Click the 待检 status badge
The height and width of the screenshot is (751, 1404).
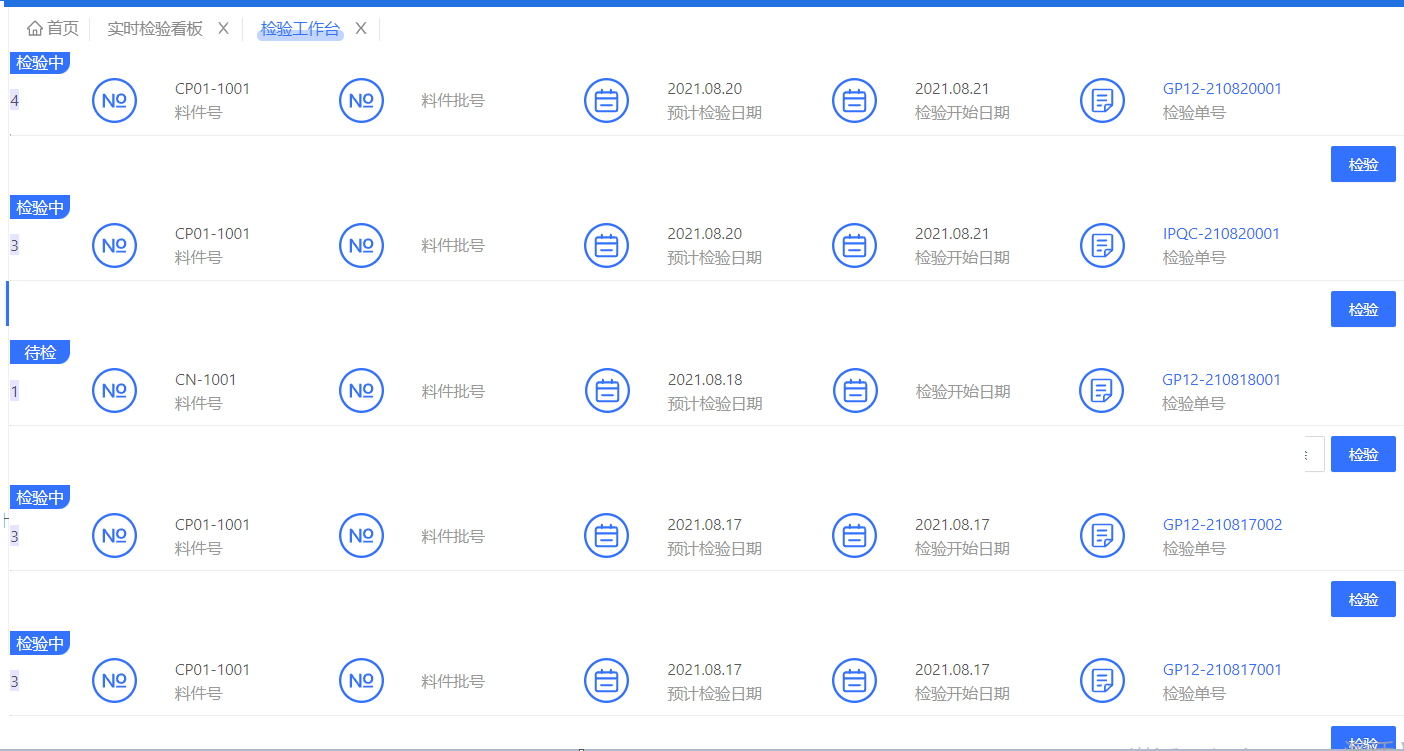[x=40, y=352]
